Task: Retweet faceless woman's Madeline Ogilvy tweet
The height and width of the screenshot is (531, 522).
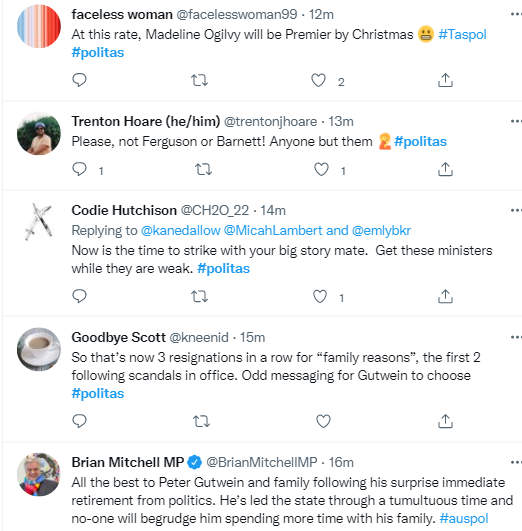Action: point(199,80)
